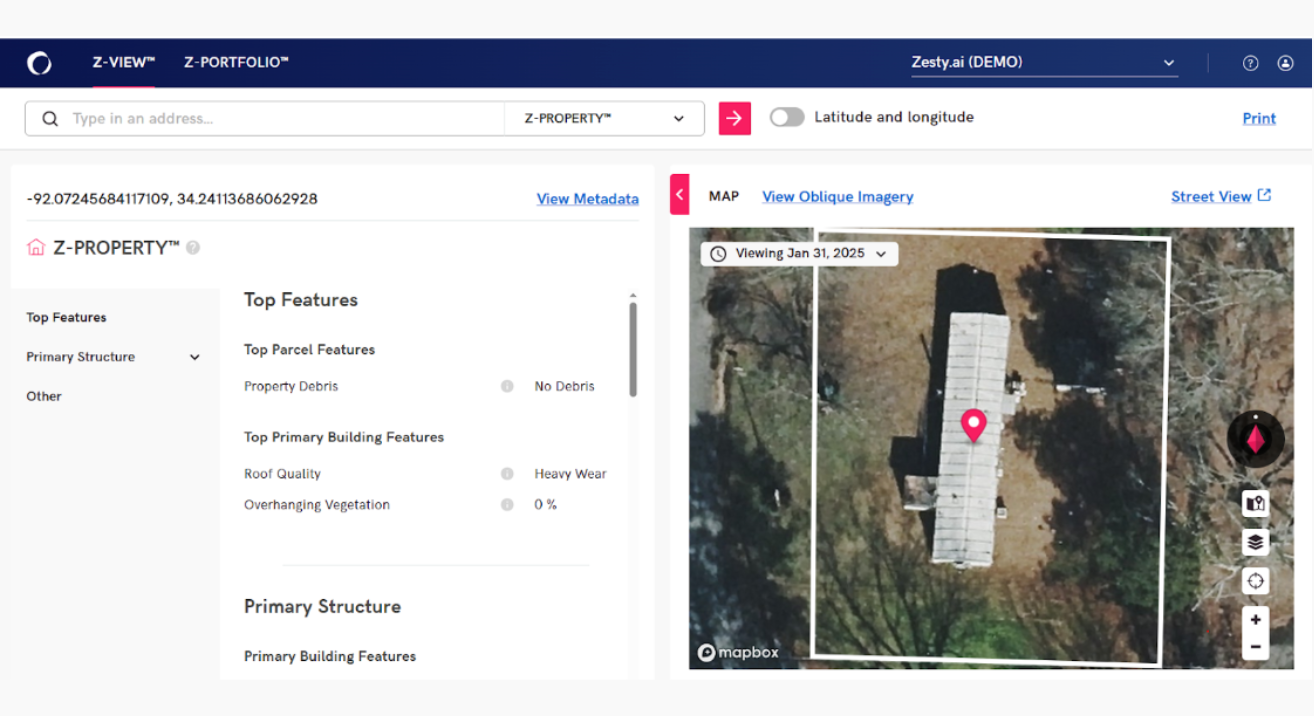Click the Top Parcel Features subheading
Viewport: 1314px width, 716px height.
(309, 349)
